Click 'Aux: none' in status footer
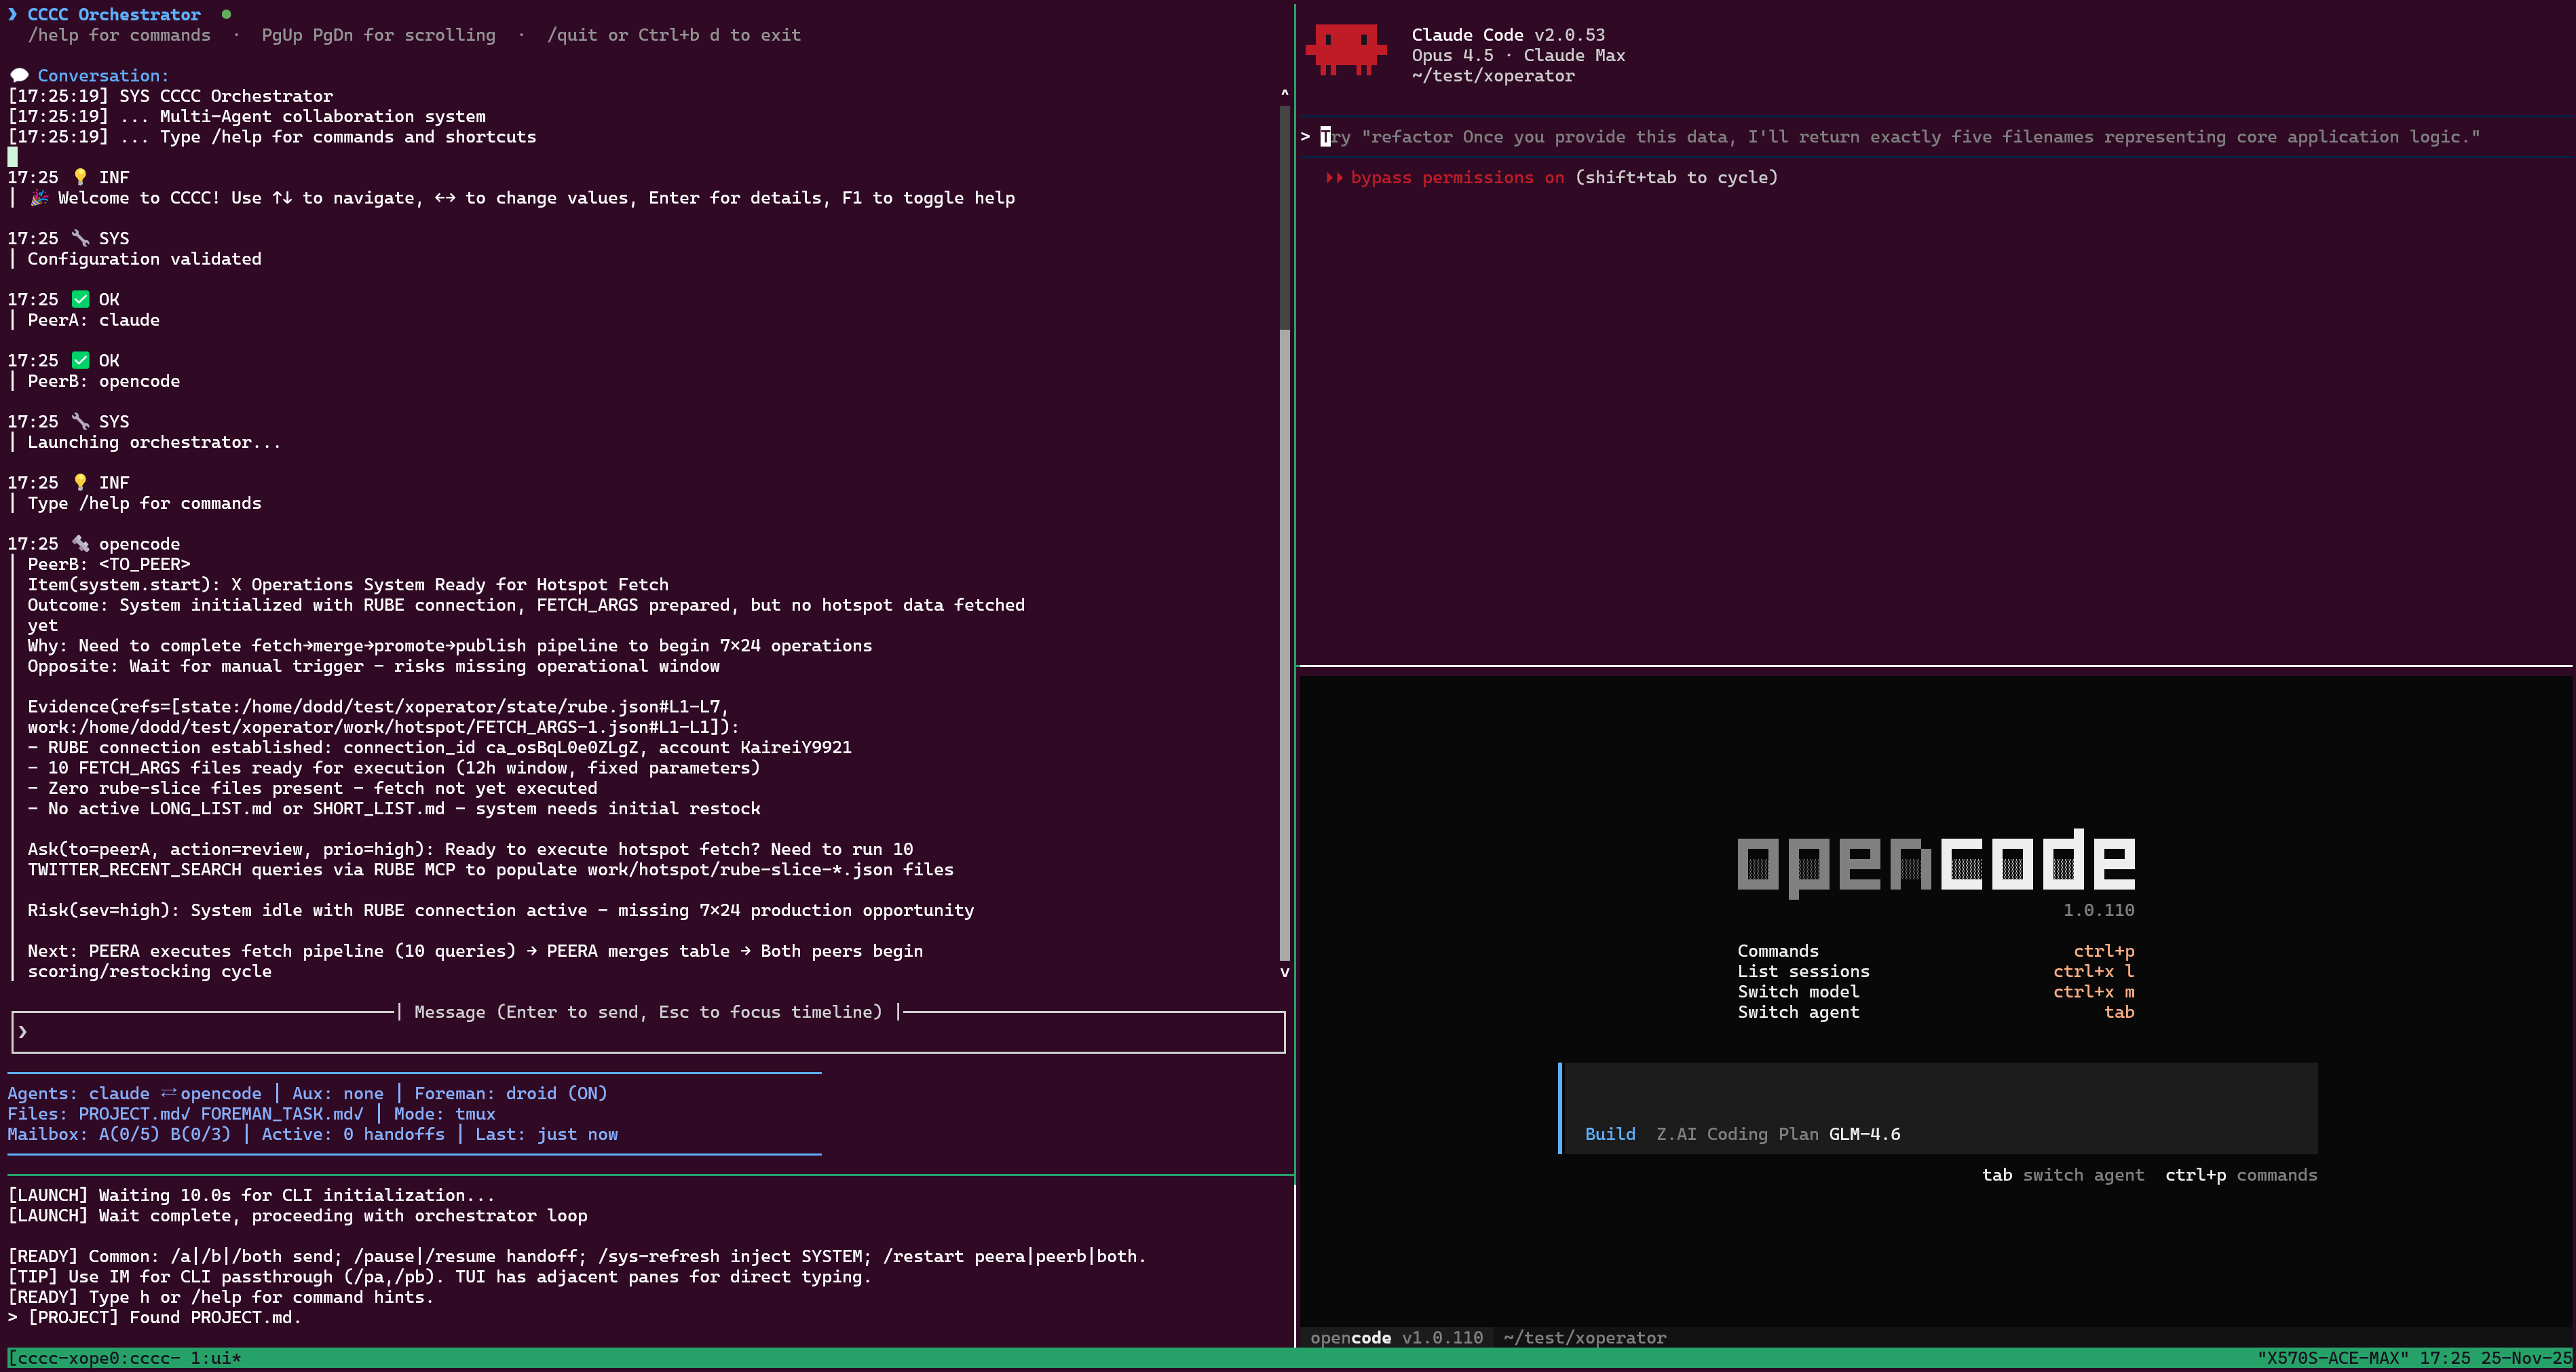This screenshot has width=2576, height=1372. point(338,1093)
